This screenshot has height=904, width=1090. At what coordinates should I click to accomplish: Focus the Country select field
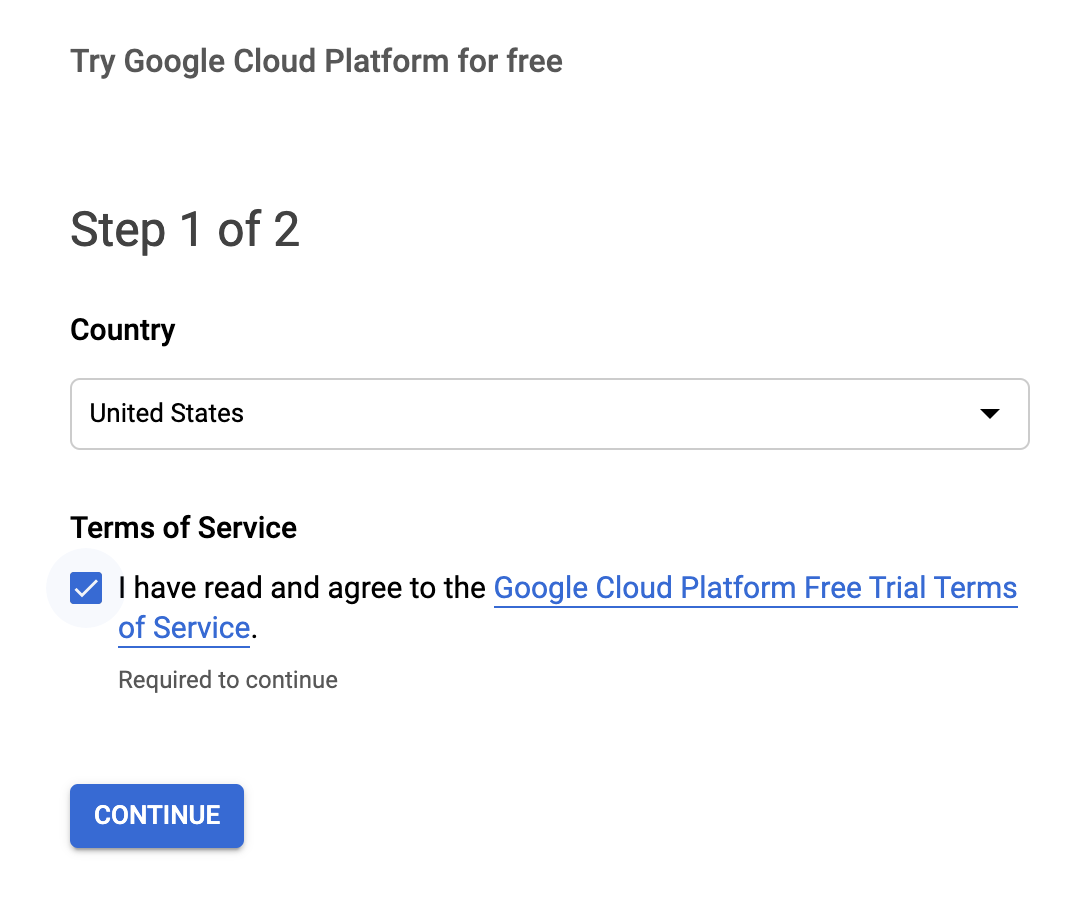tap(549, 413)
